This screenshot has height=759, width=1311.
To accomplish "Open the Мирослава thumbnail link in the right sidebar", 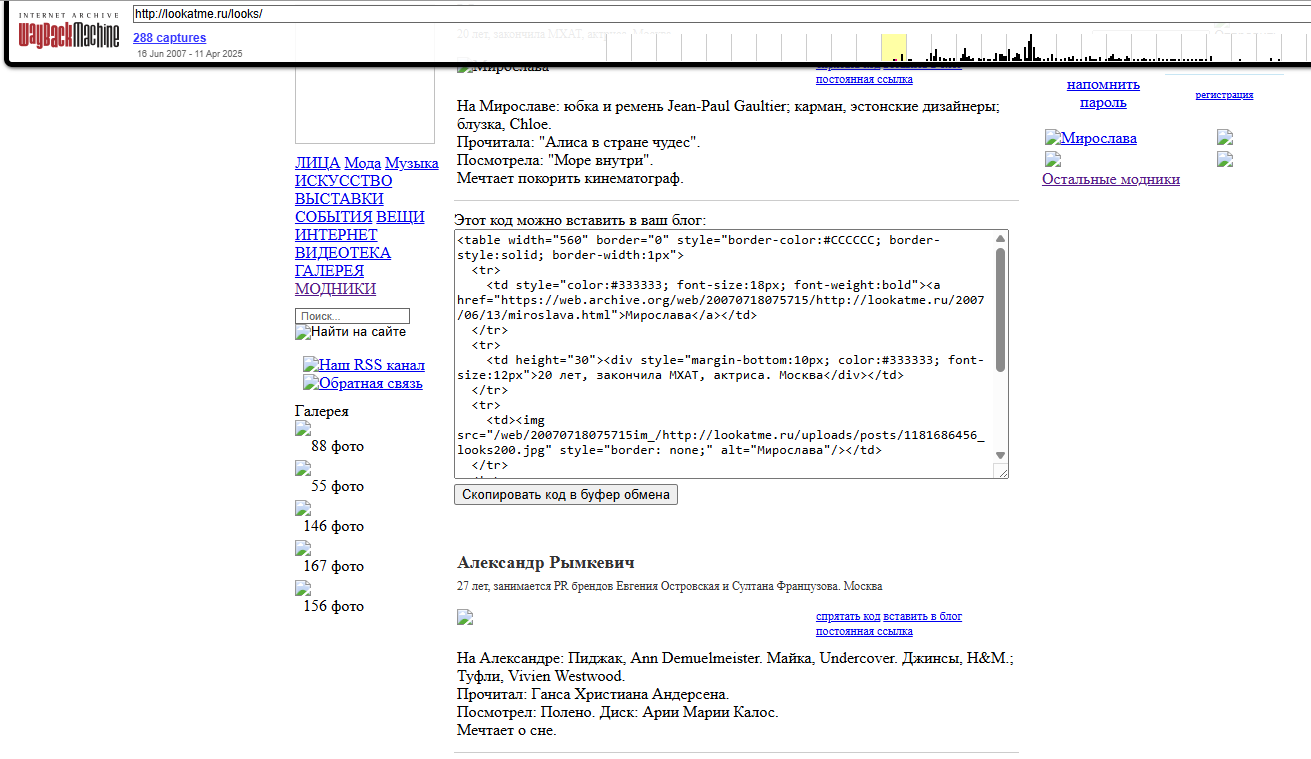I will (x=1091, y=138).
